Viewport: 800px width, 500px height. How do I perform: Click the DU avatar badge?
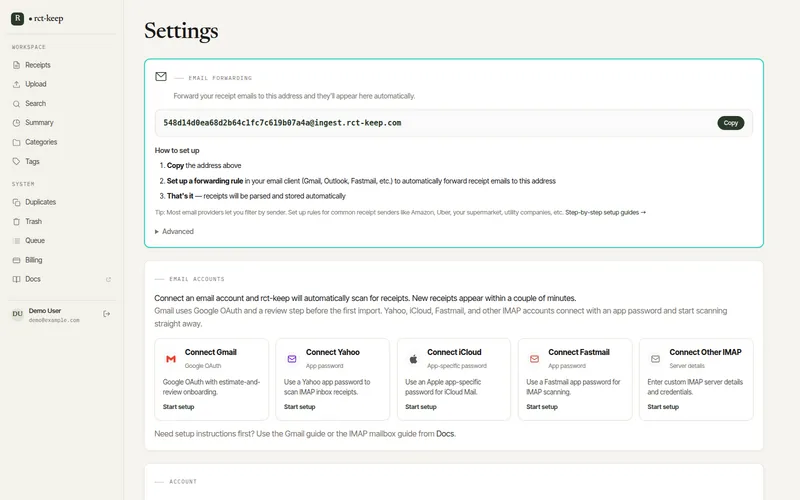[x=17, y=314]
